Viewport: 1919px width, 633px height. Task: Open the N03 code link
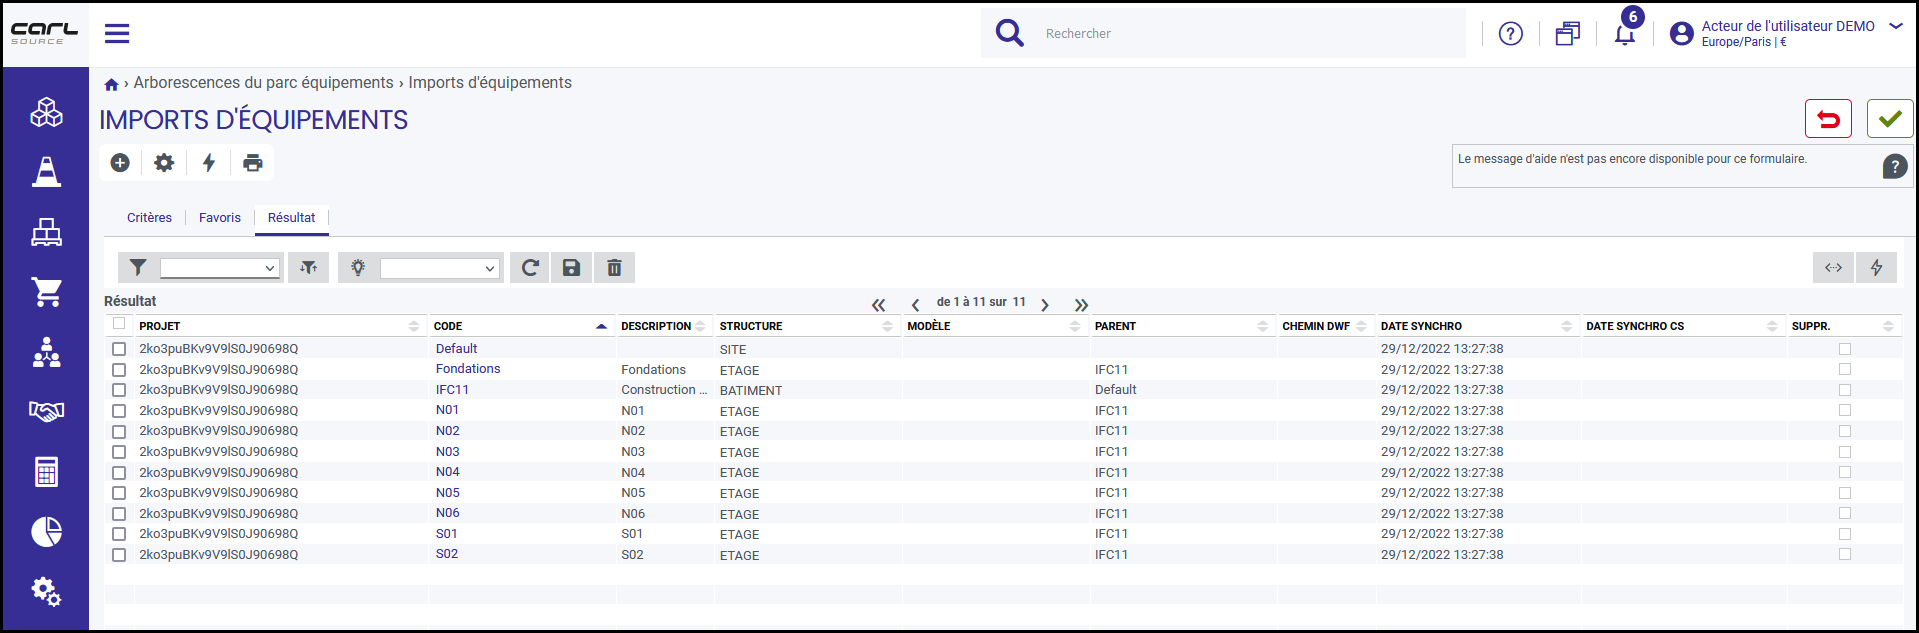[x=447, y=452]
